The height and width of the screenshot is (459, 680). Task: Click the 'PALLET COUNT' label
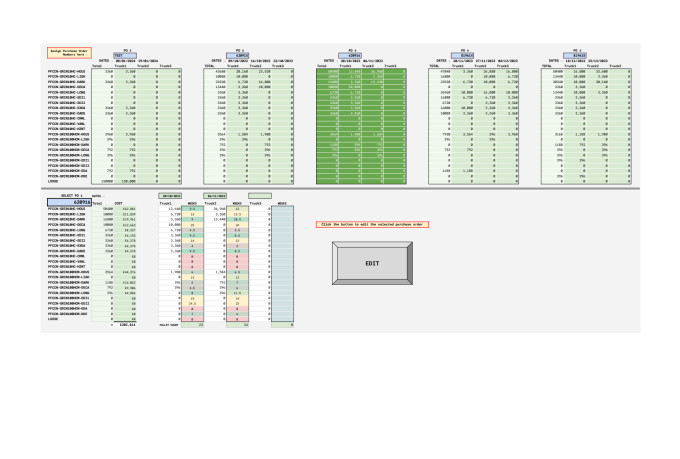click(169, 325)
